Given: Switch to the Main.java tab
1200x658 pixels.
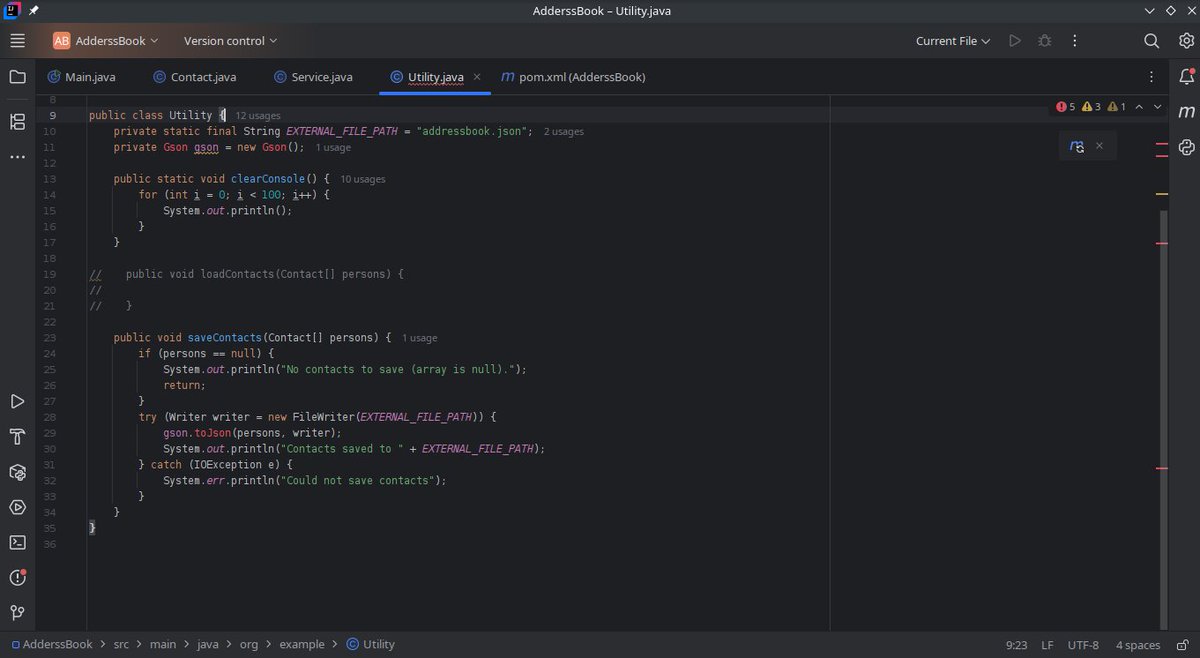Looking at the screenshot, I should coord(84,77).
